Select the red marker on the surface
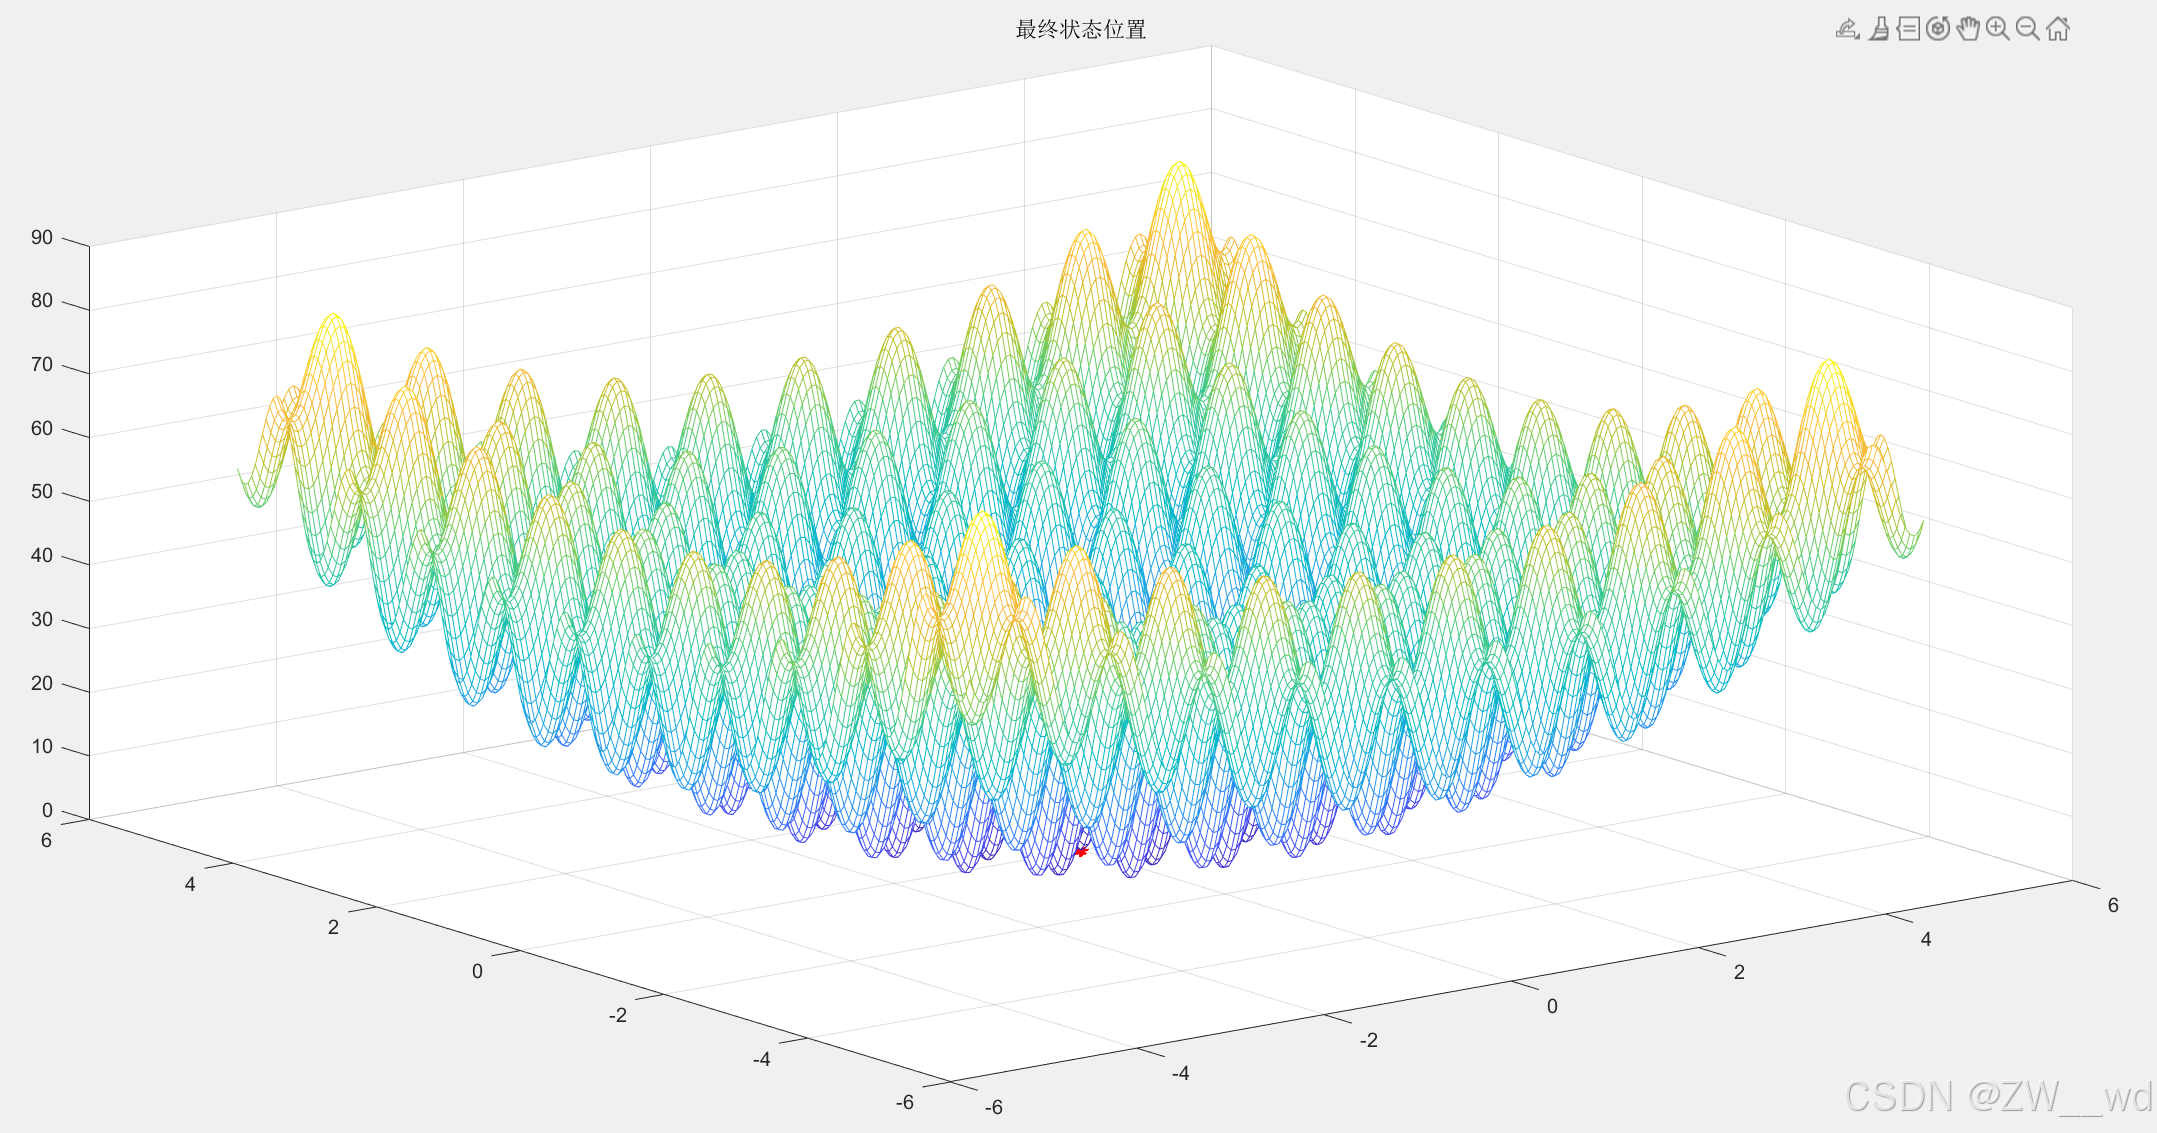 1082,852
